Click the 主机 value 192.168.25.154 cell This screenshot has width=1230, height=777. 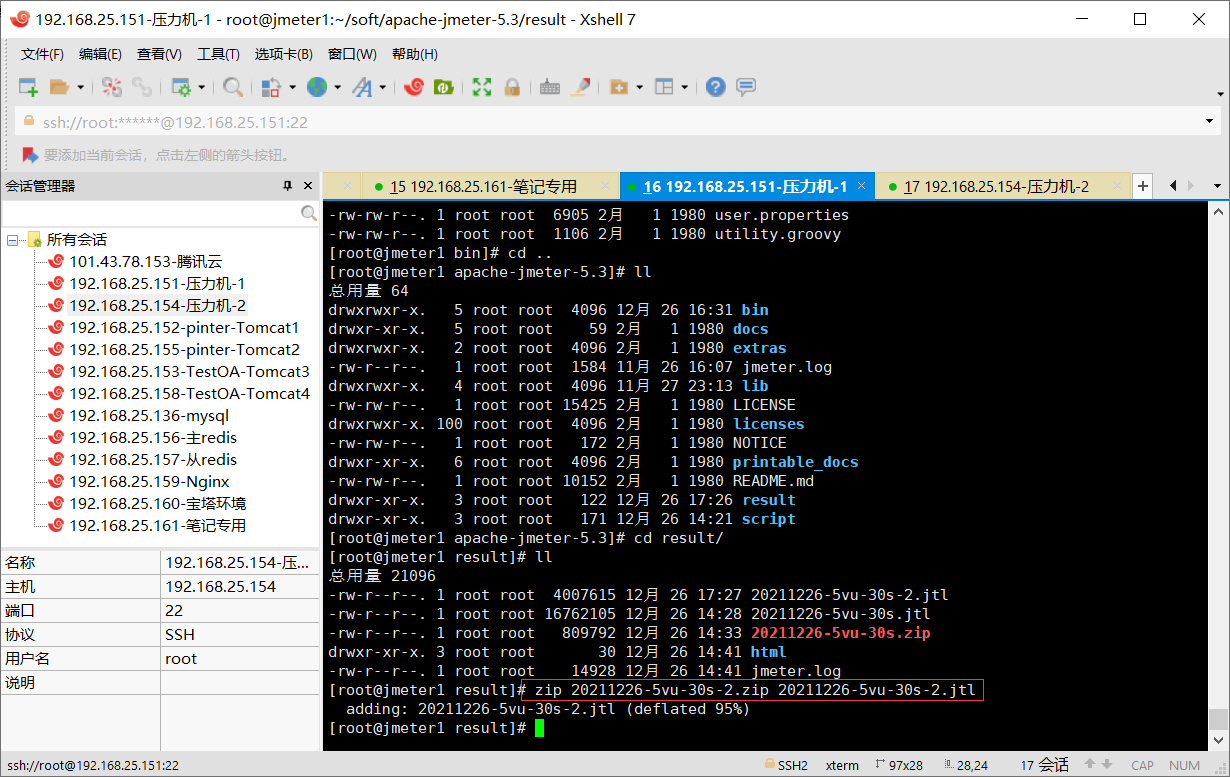coord(240,587)
